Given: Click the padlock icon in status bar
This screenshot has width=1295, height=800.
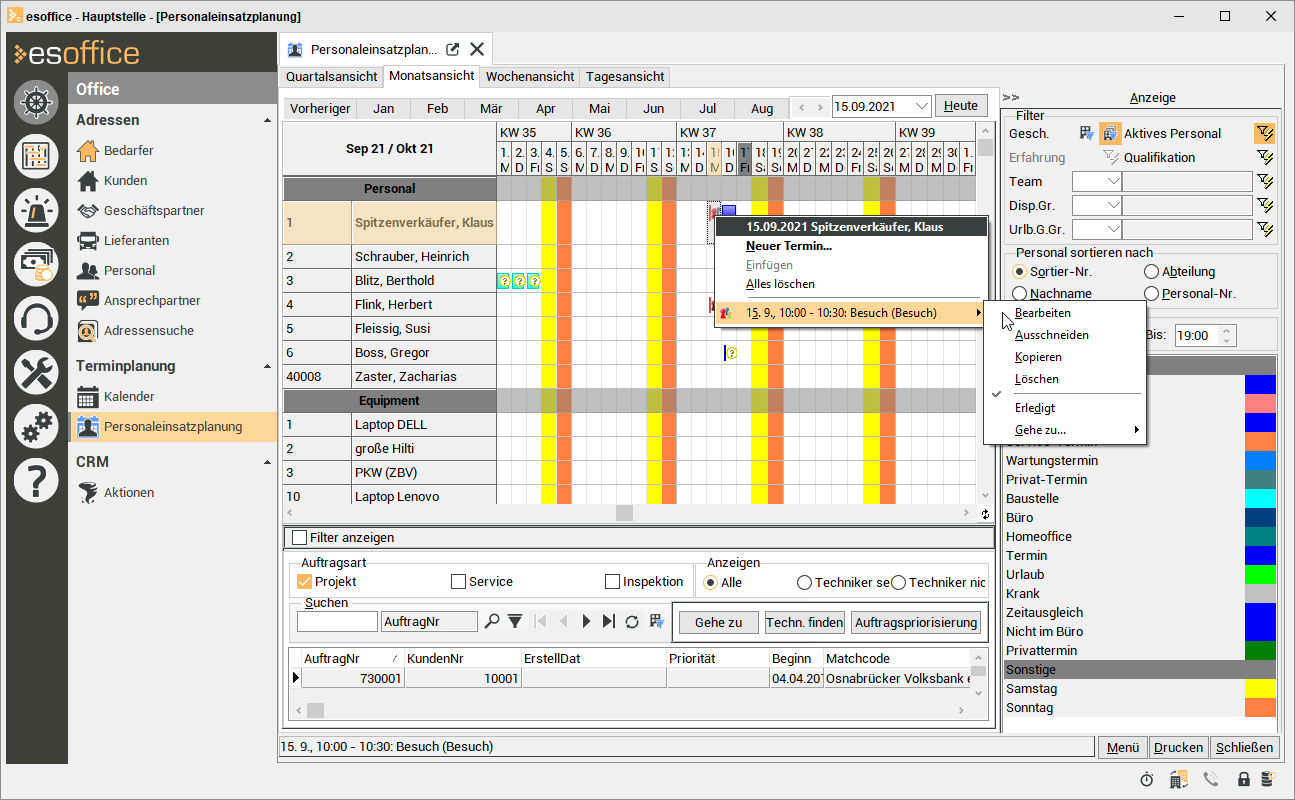Looking at the screenshot, I should 1243,779.
